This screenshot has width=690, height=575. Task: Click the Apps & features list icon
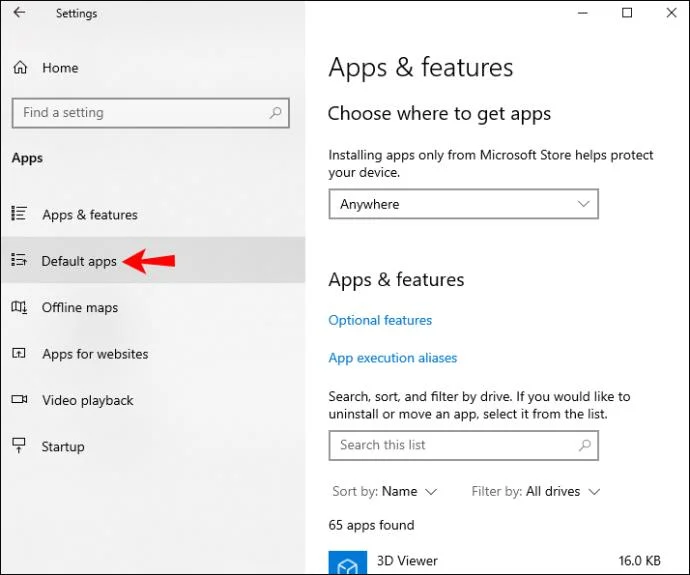[x=19, y=213]
